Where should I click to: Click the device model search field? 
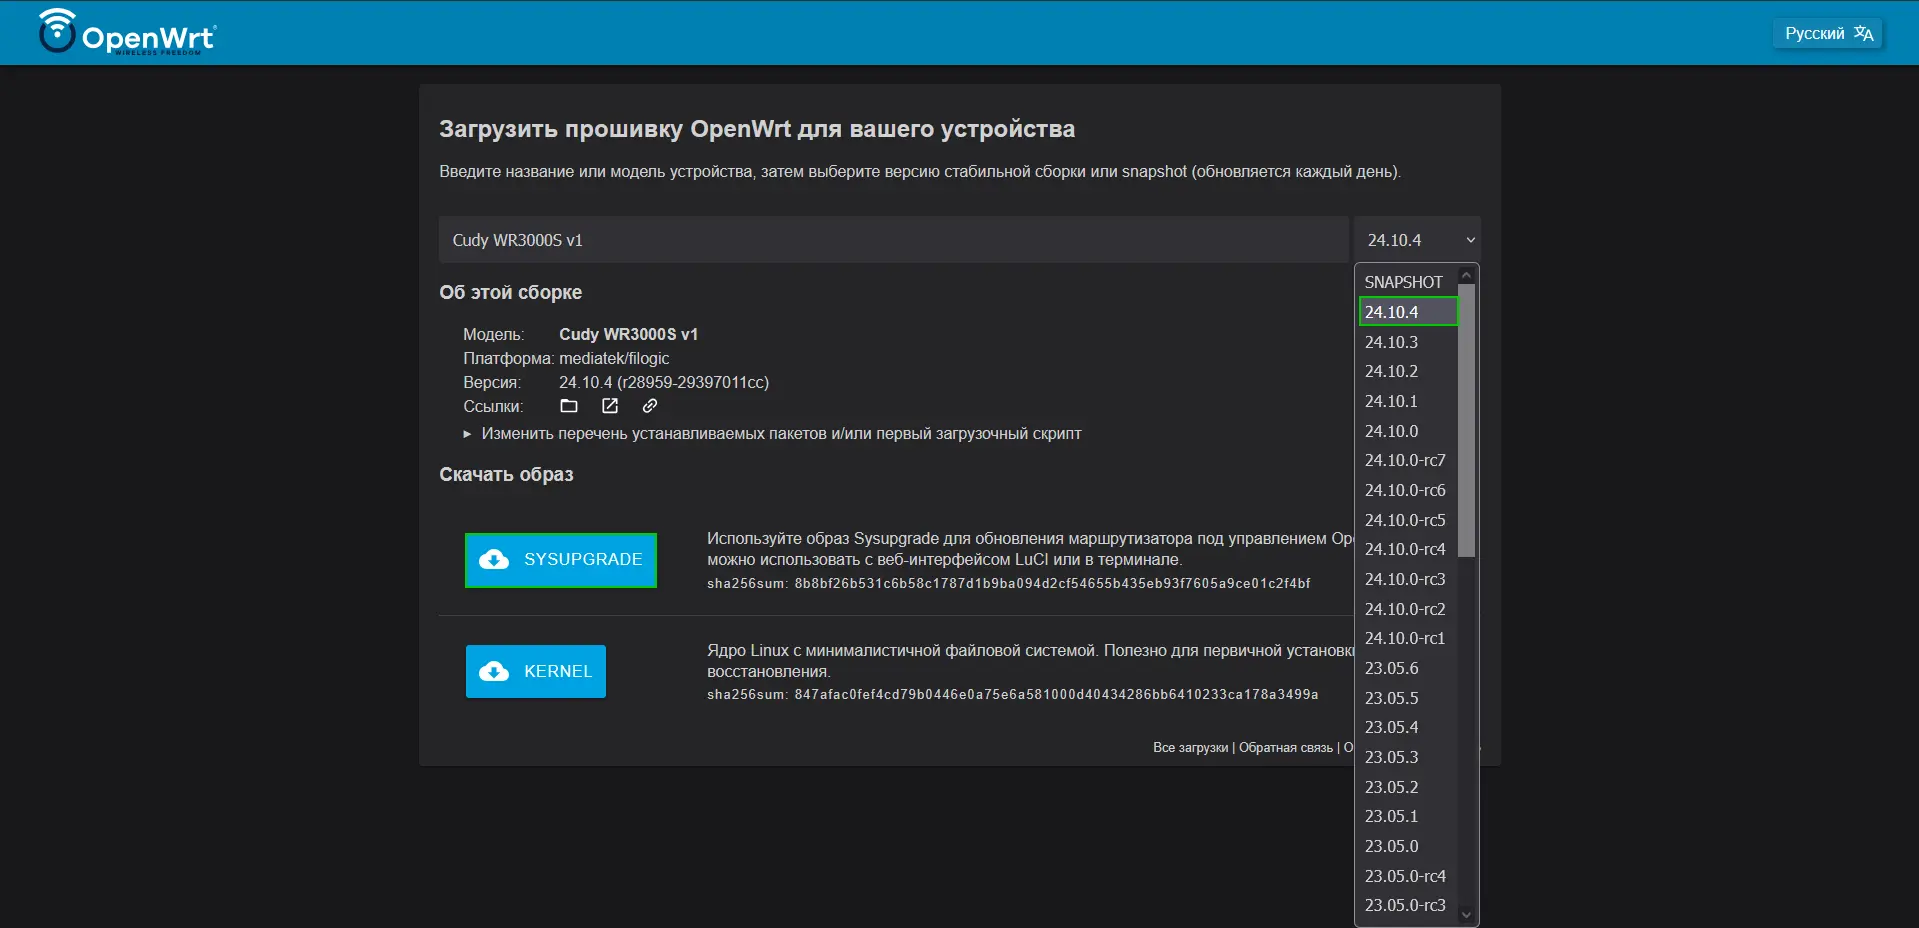coord(893,240)
